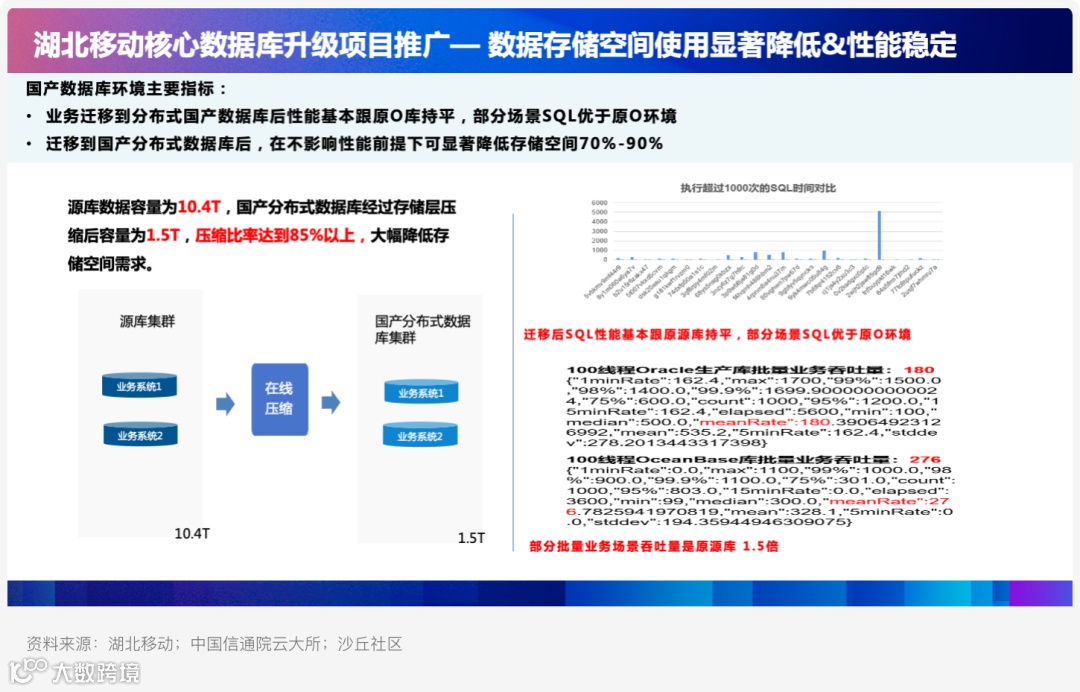
Task: Select the 源库集群 label
Action: [147, 321]
